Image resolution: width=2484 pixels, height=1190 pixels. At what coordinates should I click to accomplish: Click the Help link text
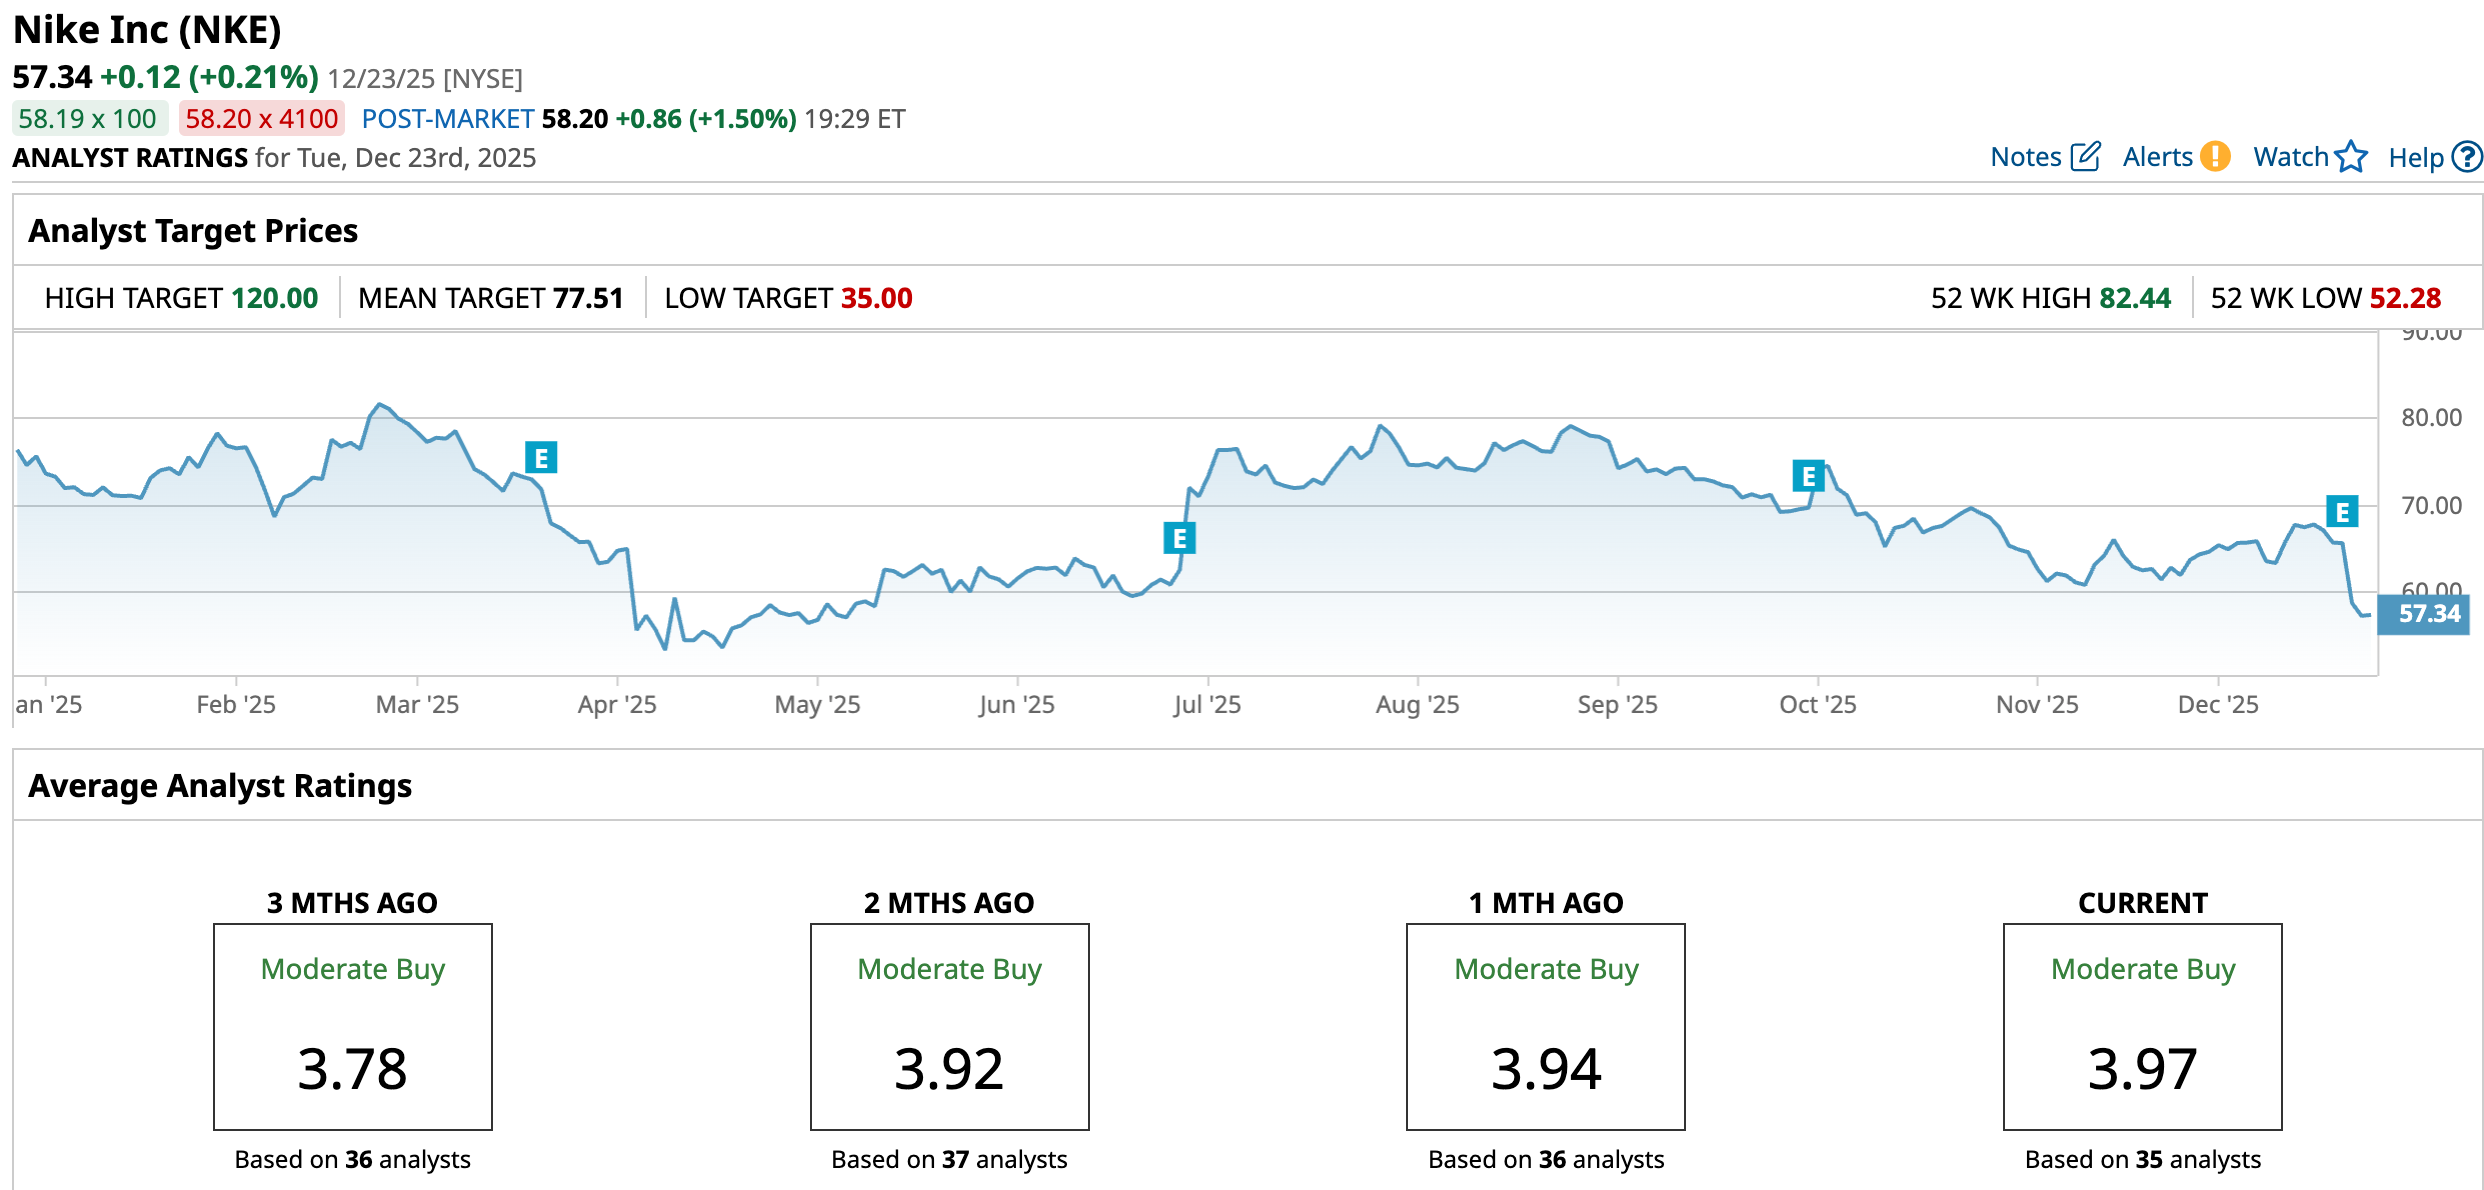pos(2415,158)
